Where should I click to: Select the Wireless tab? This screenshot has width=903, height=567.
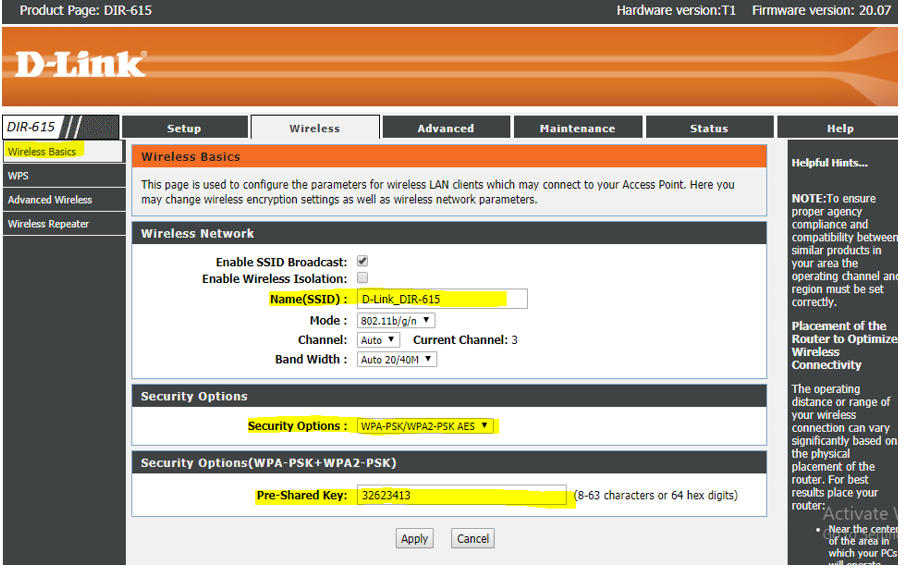click(315, 128)
